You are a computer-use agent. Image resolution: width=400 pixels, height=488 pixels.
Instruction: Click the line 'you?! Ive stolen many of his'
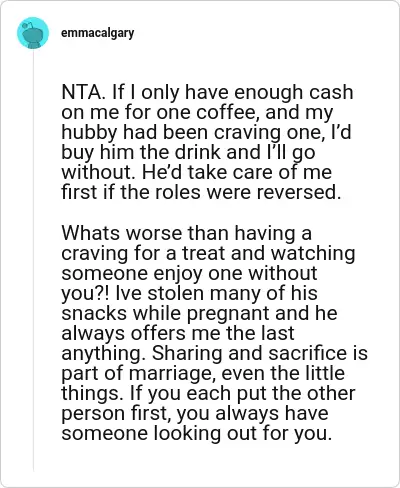point(189,293)
